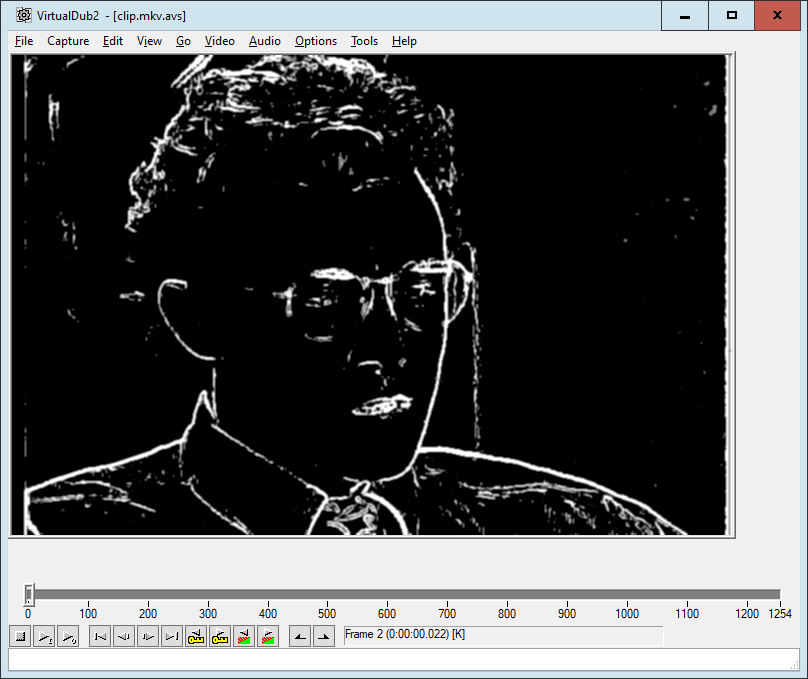Play the output video preview
Screen dimensions: 808x679
click(68, 636)
